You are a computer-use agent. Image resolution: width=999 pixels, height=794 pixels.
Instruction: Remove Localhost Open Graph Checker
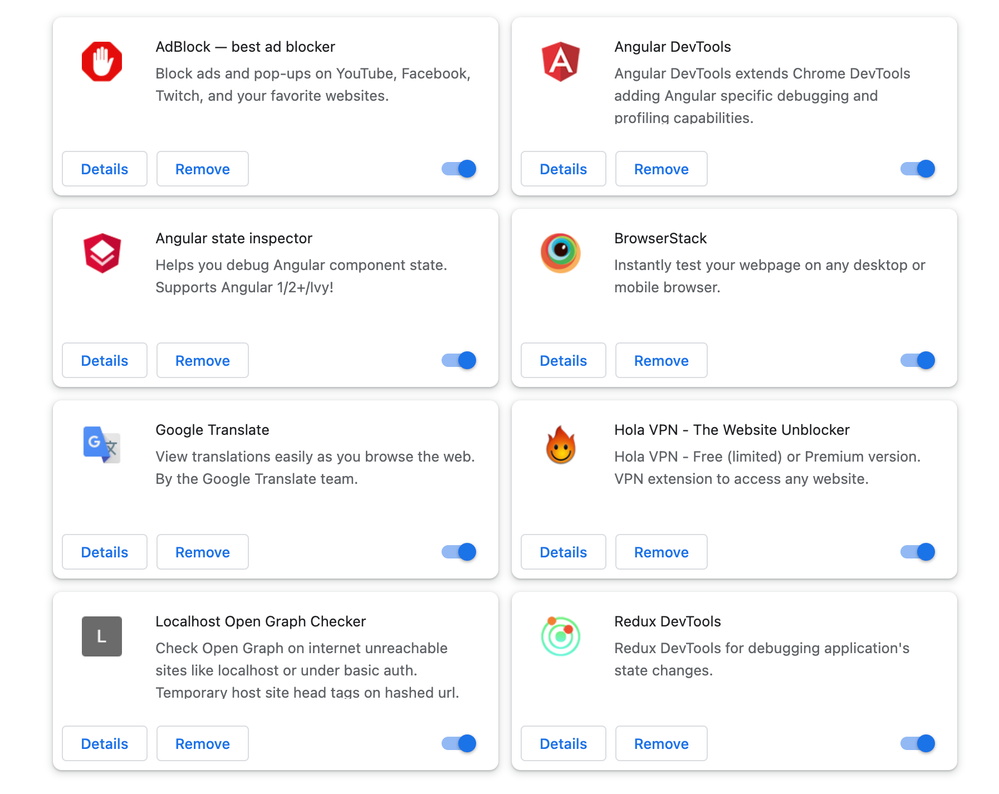tap(203, 744)
